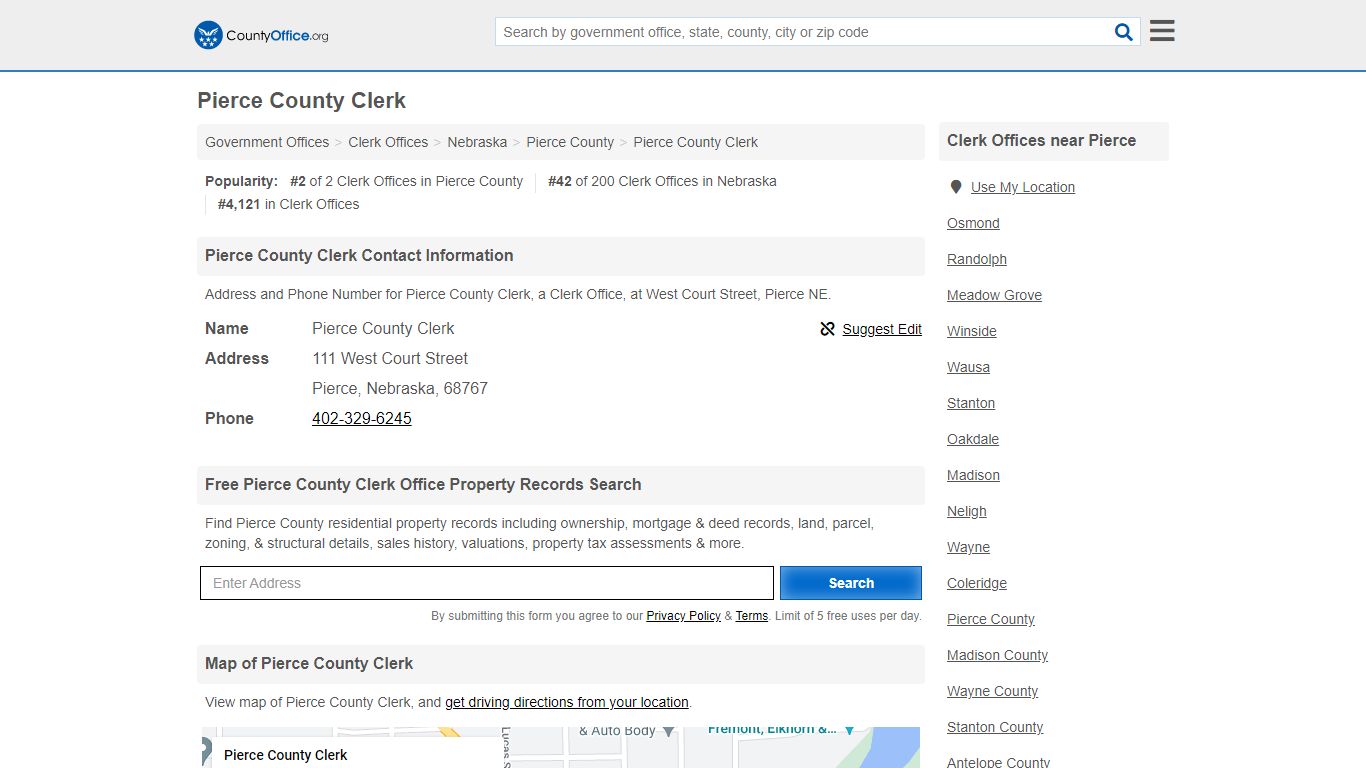The image size is (1366, 768).
Task: Click get driving directions link
Action: (x=567, y=702)
